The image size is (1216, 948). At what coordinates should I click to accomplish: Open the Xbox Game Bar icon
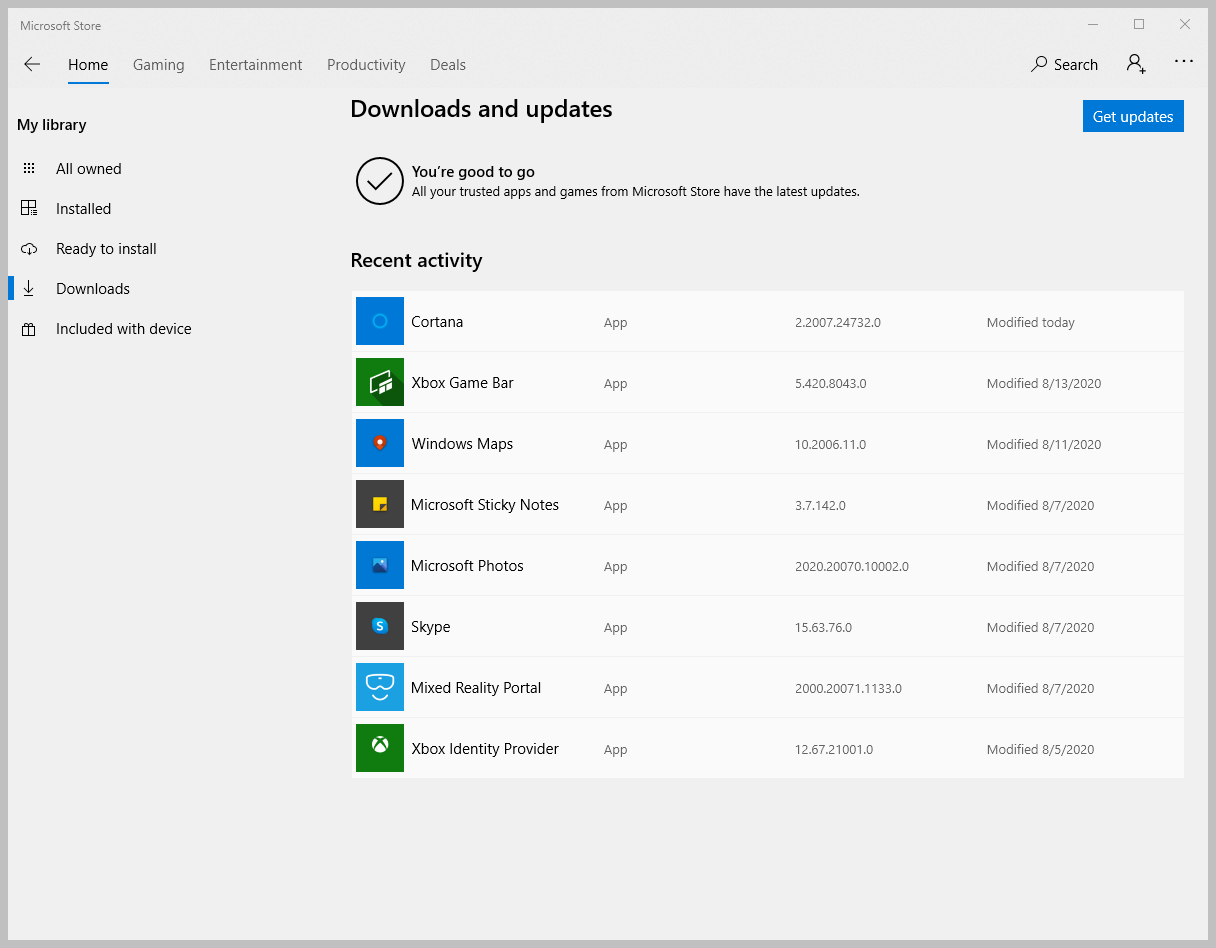pos(380,382)
